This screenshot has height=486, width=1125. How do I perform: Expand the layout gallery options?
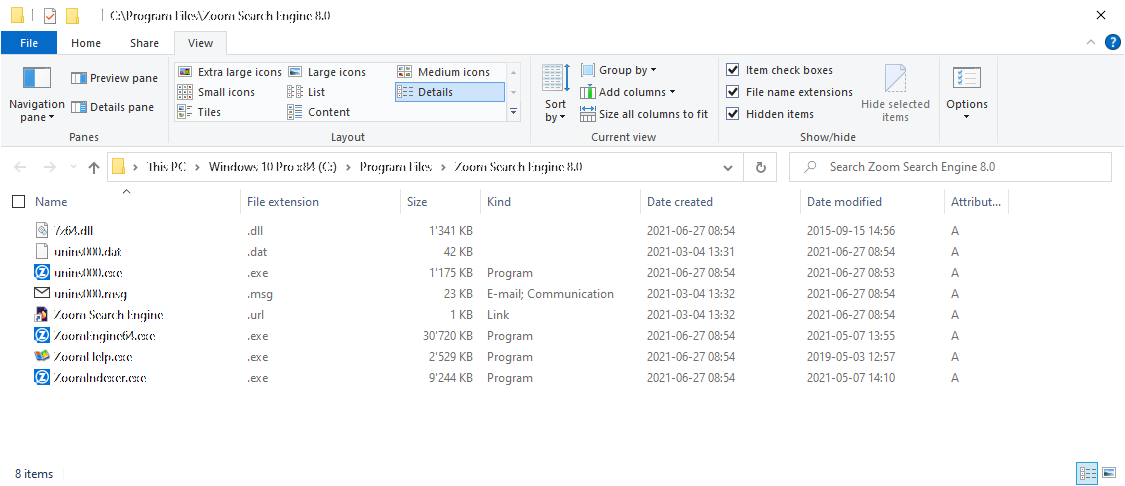pyautogui.click(x=513, y=112)
